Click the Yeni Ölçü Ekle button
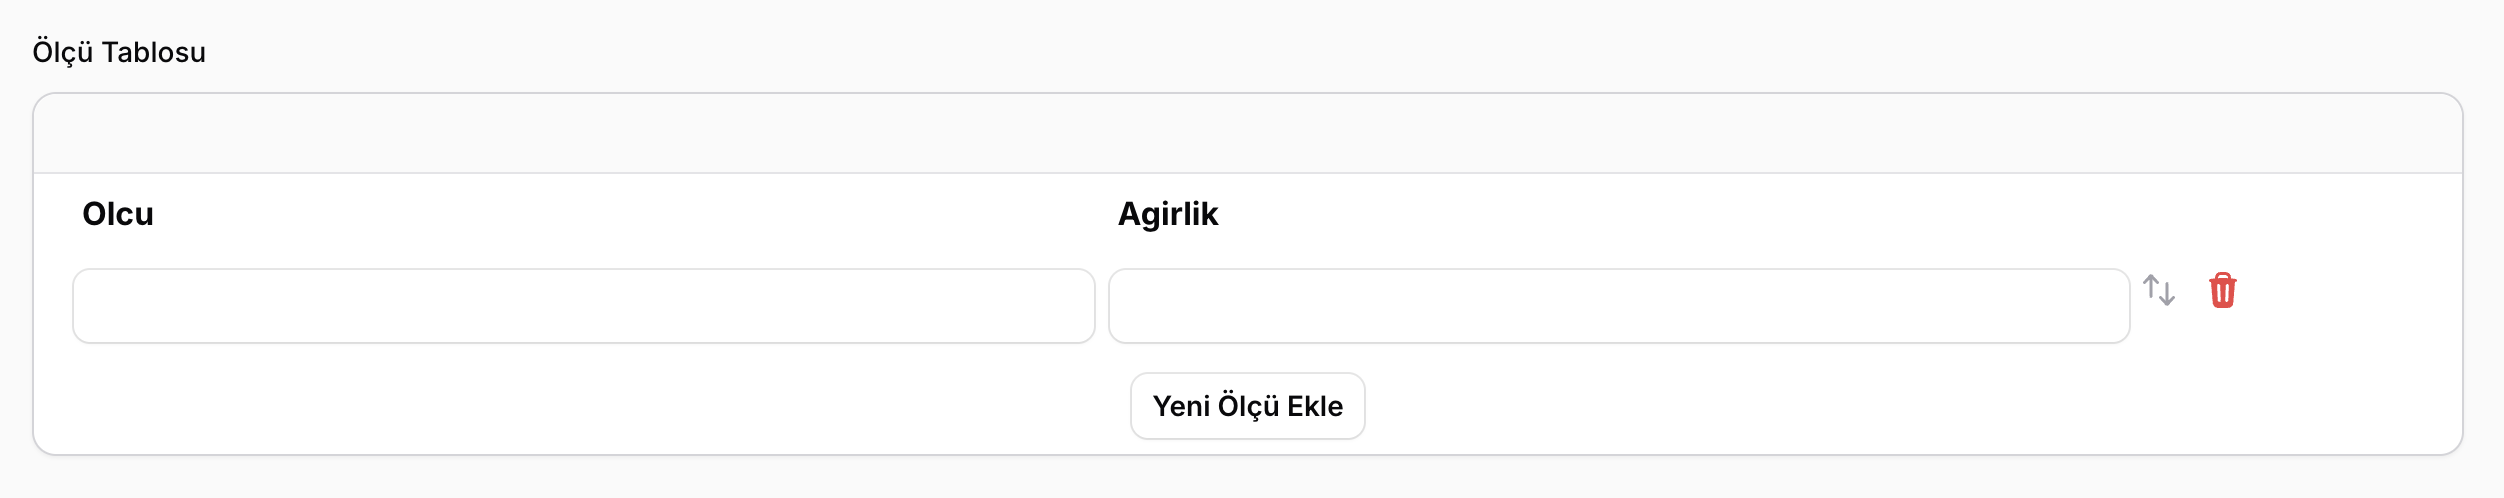This screenshot has width=2504, height=498. click(1247, 406)
